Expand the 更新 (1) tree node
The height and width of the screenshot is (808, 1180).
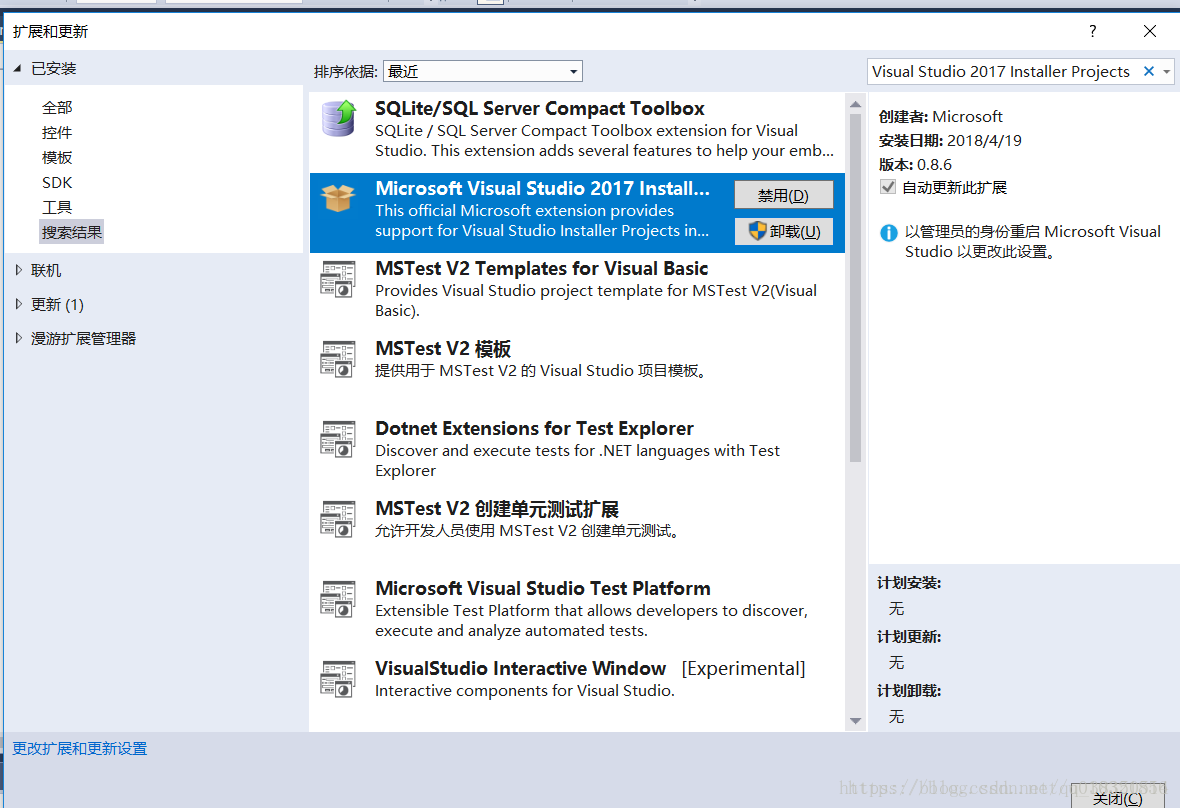[19, 304]
